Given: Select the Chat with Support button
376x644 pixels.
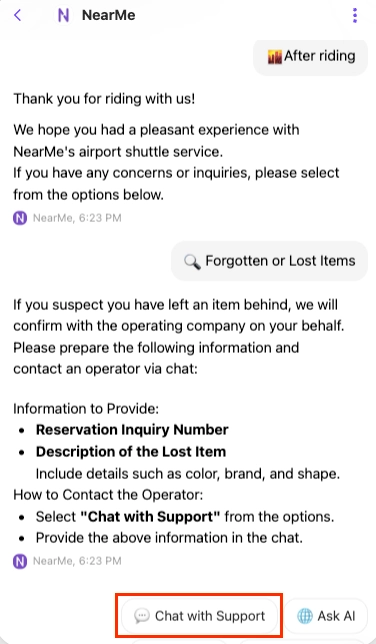Looking at the screenshot, I should pyautogui.click(x=200, y=616).
